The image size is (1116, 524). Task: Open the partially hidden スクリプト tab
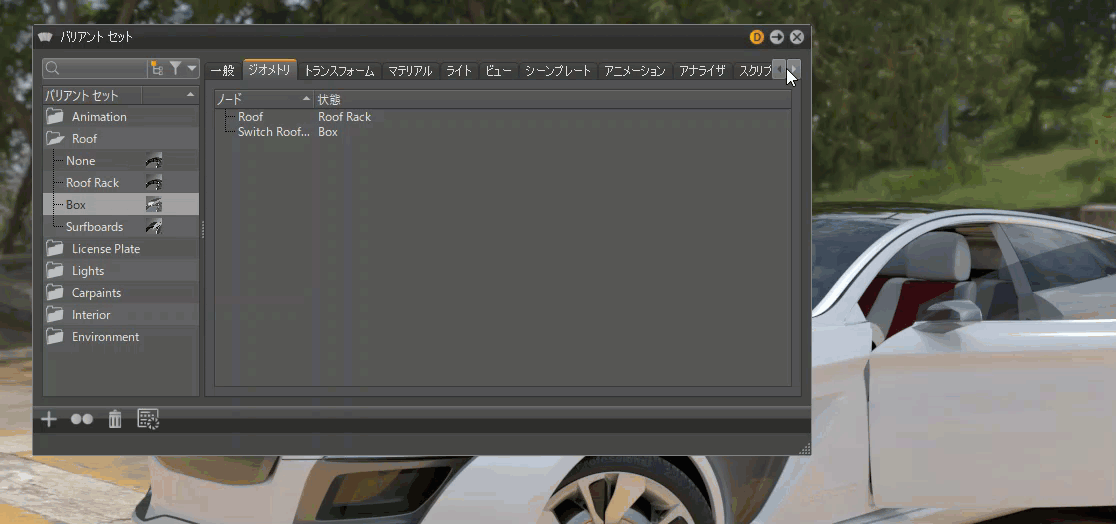754,70
